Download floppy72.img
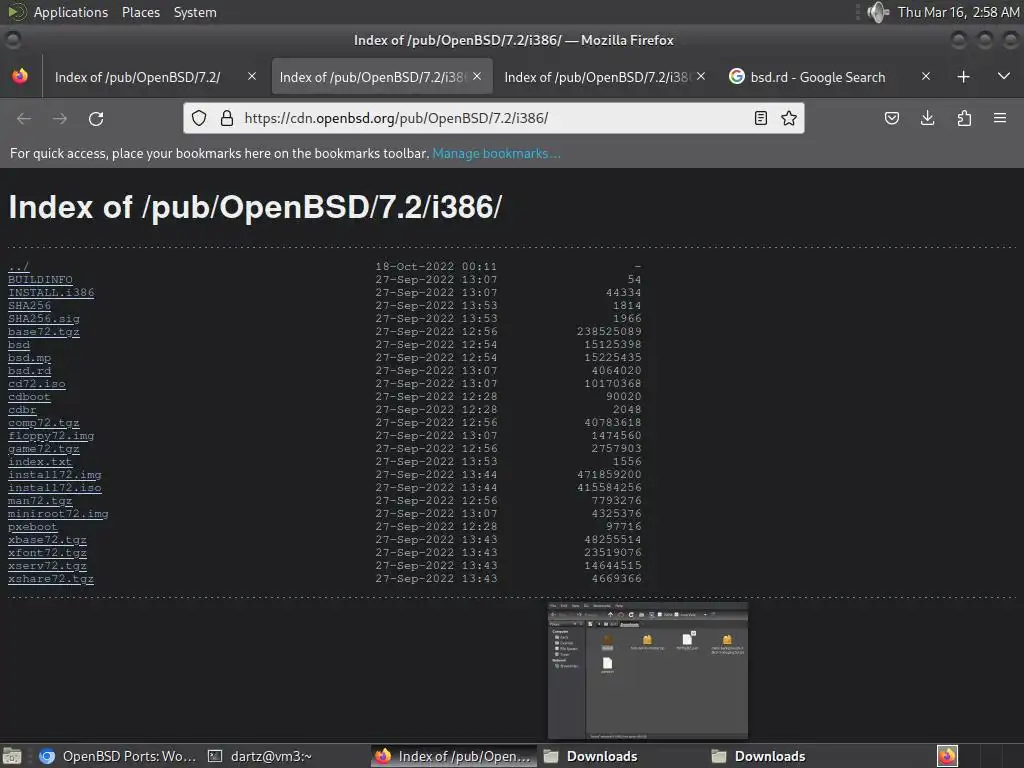Screen dimensions: 1024x768 click(x=51, y=436)
